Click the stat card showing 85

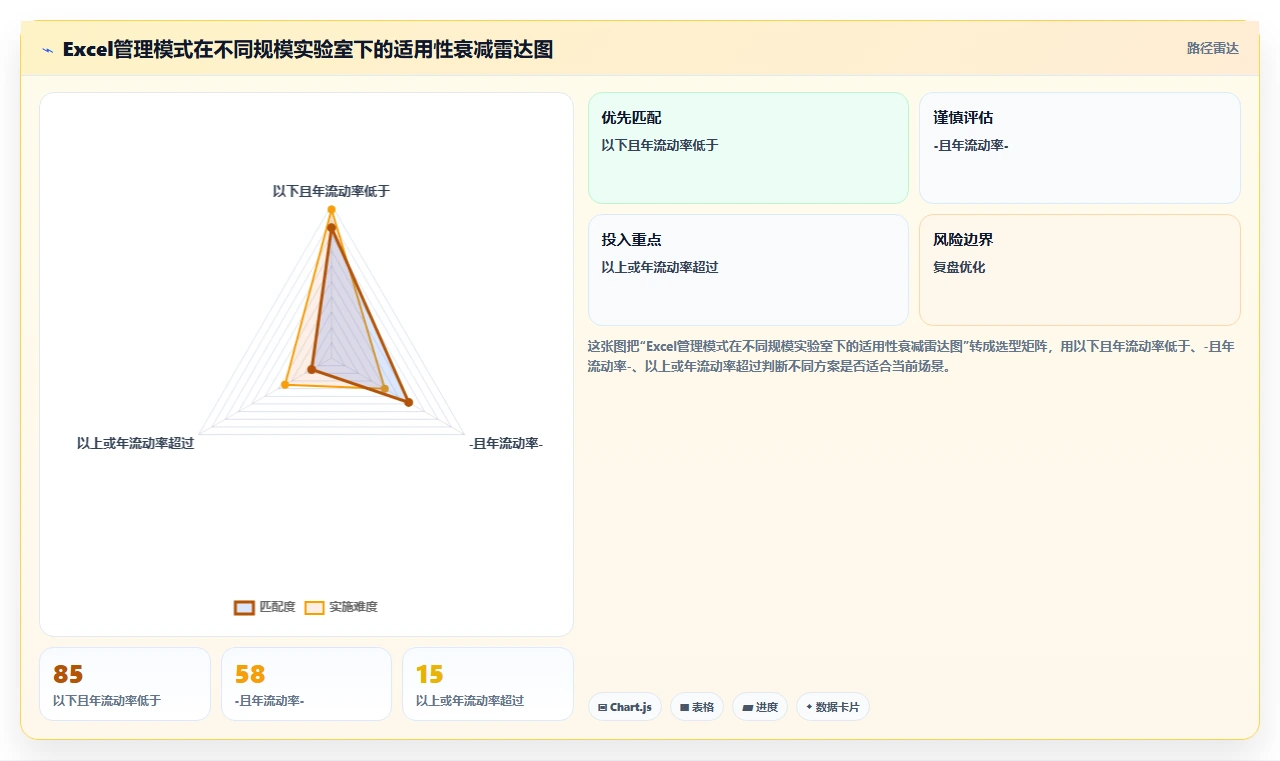(x=125, y=684)
